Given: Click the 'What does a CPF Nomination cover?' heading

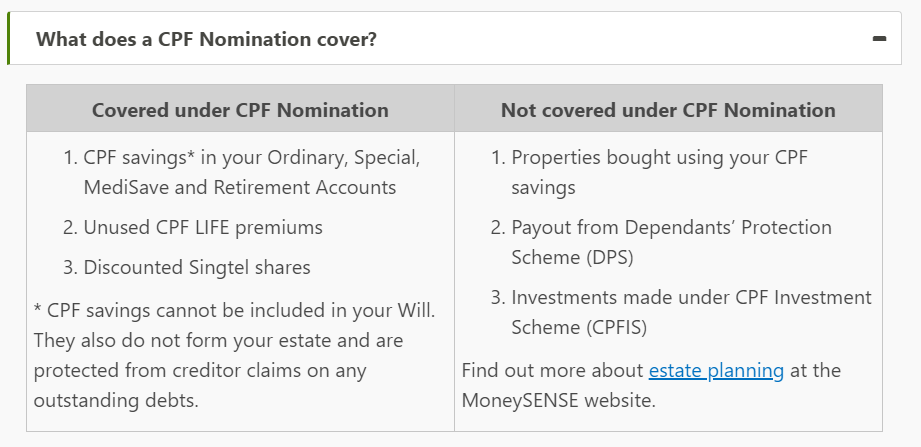Looking at the screenshot, I should tap(206, 39).
